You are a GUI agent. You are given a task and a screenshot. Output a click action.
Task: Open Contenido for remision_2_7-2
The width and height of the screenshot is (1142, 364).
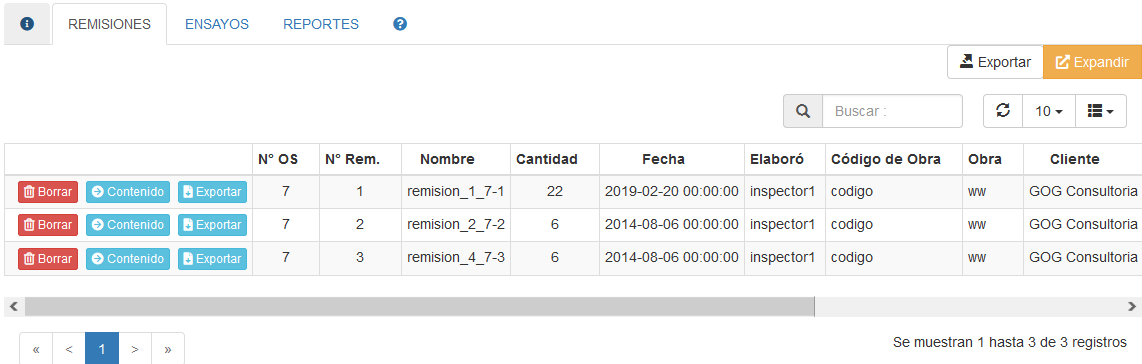click(x=128, y=225)
